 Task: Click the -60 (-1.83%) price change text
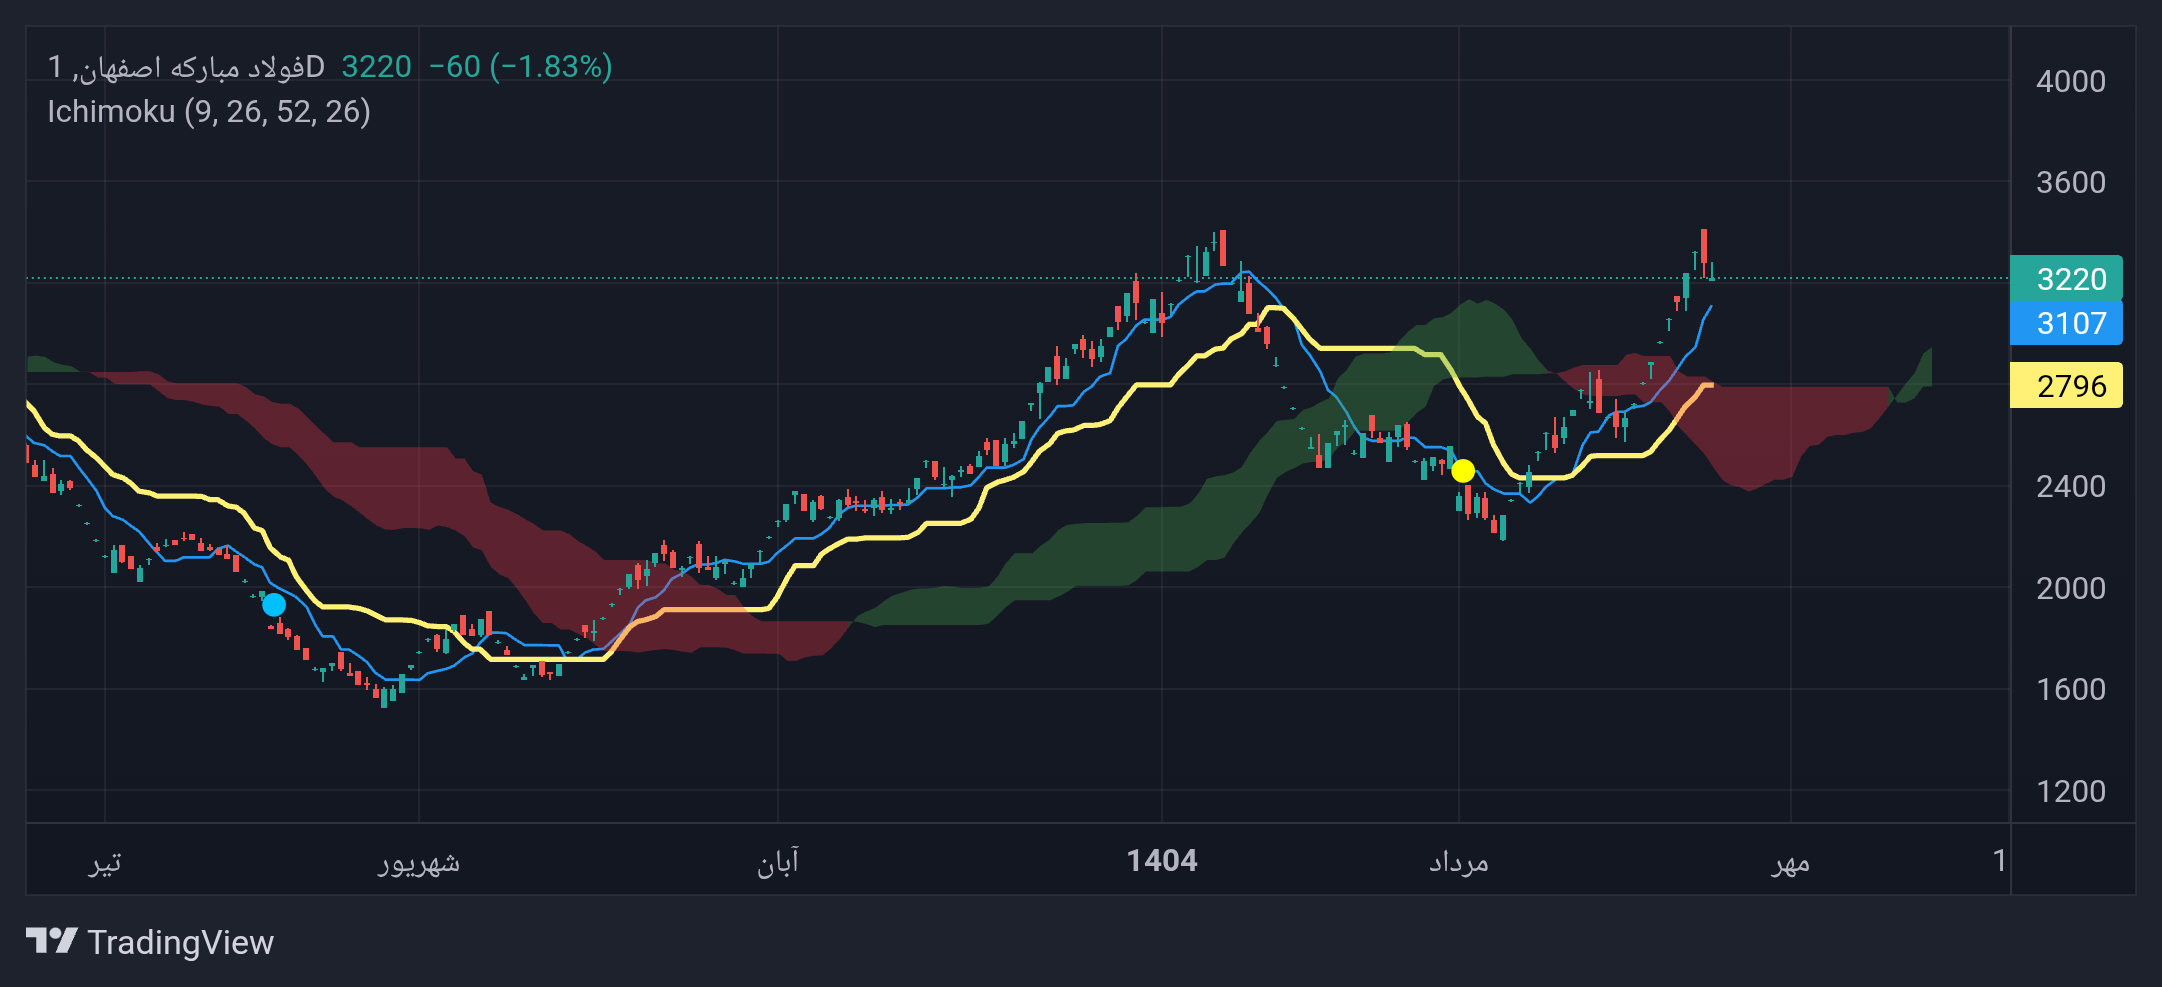(521, 67)
